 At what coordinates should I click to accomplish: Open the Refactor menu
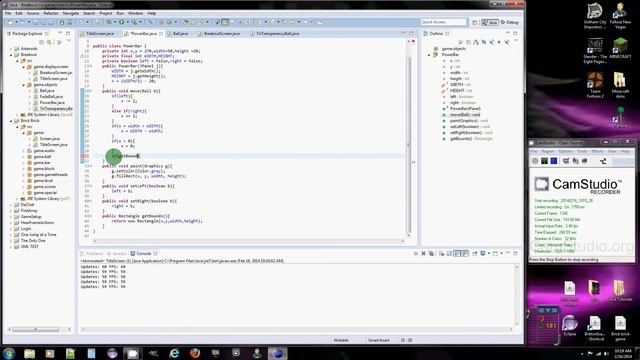click(x=51, y=13)
